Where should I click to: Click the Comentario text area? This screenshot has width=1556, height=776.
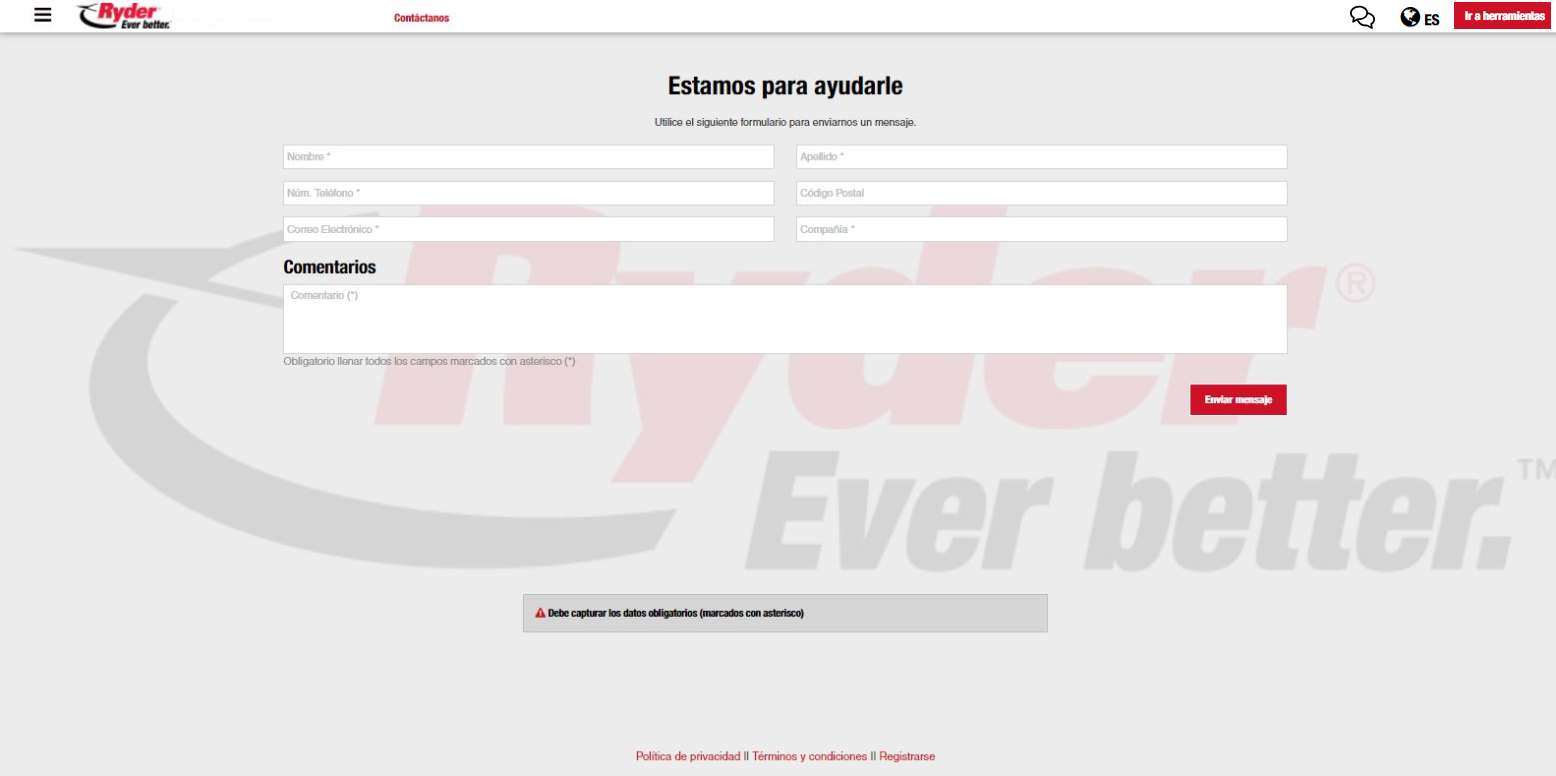coord(785,319)
